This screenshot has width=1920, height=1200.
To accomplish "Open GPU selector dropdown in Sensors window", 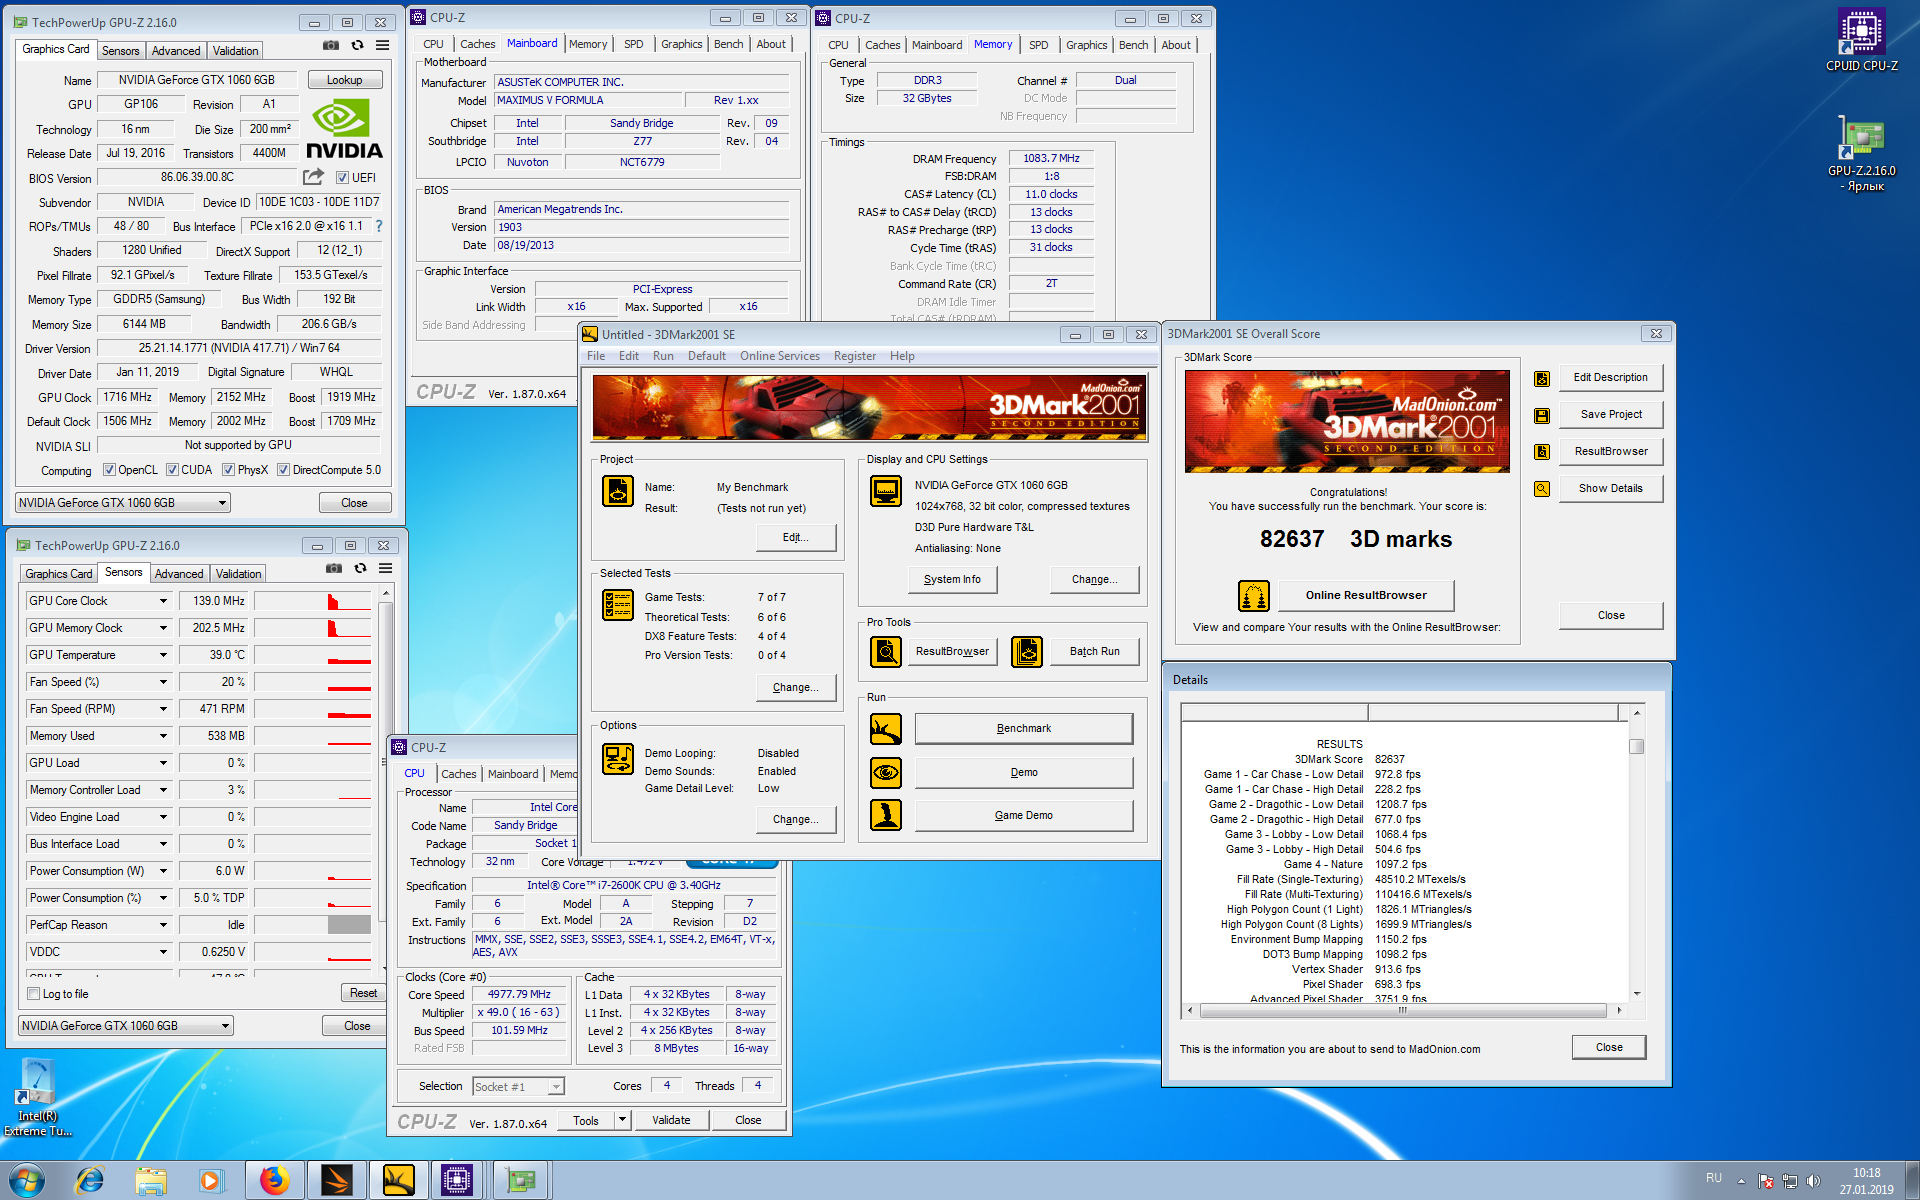I will [126, 1026].
